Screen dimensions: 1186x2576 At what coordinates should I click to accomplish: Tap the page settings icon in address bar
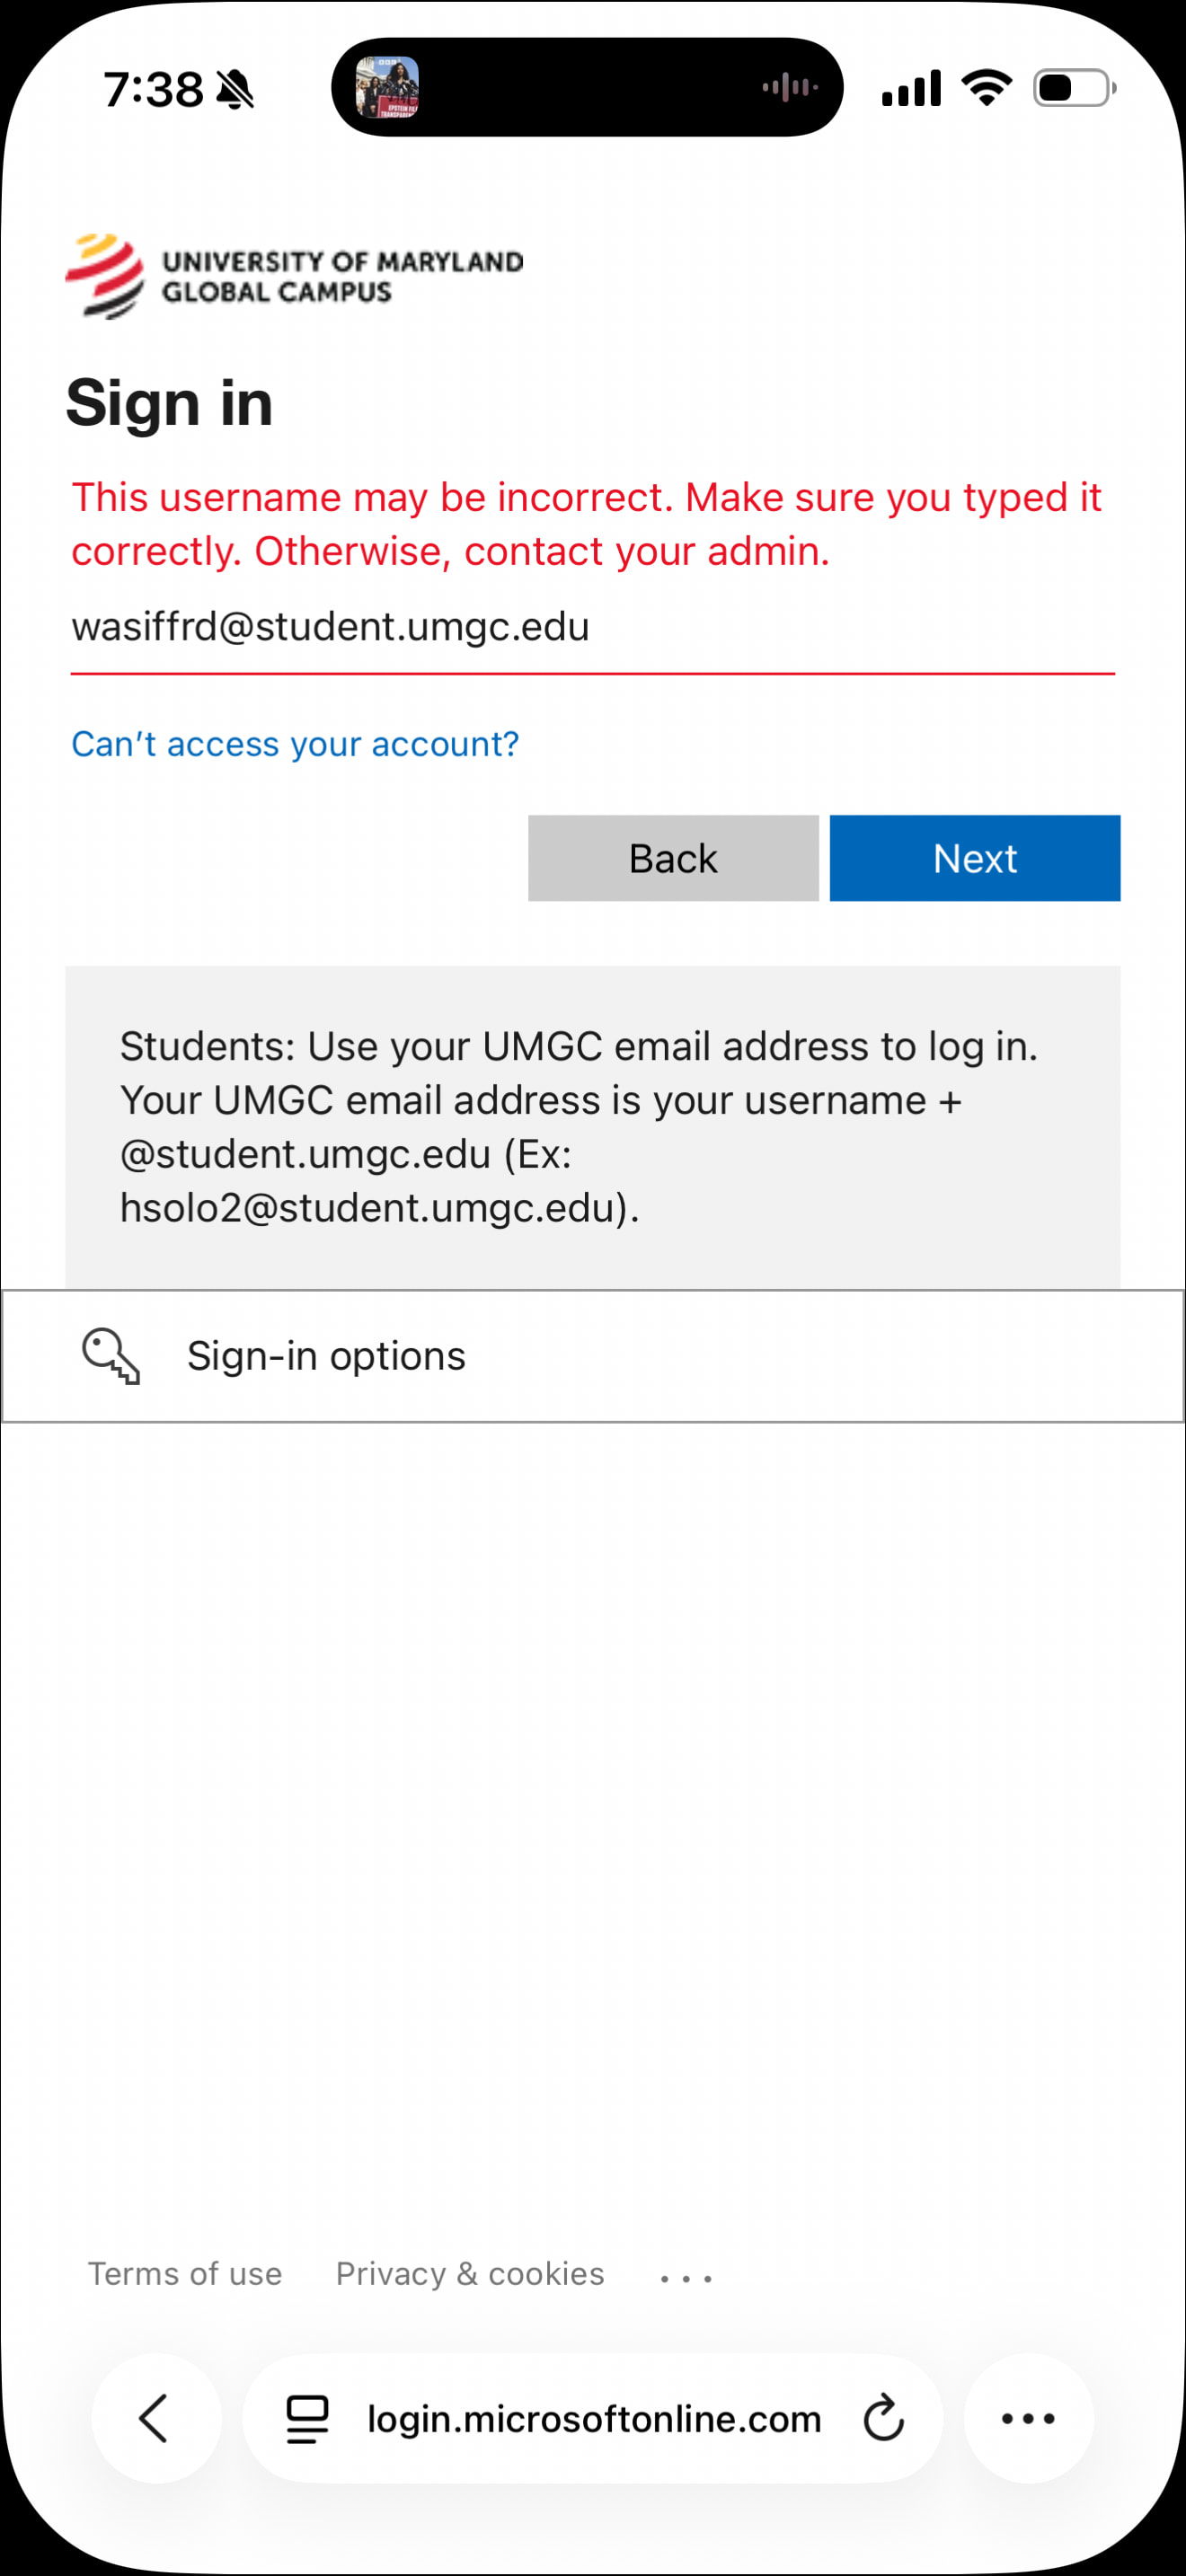(307, 2418)
